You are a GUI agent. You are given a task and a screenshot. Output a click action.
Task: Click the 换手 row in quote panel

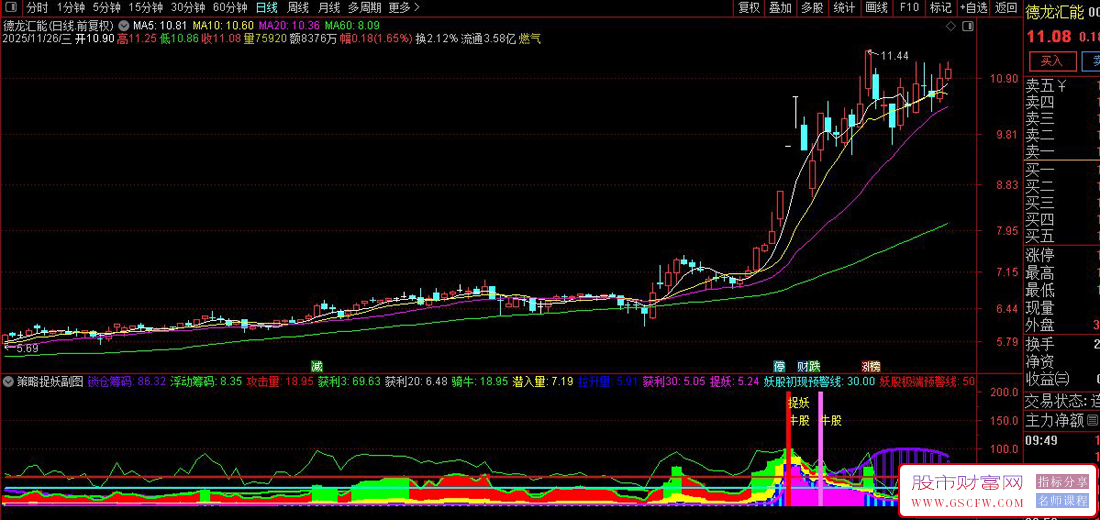click(1061, 344)
